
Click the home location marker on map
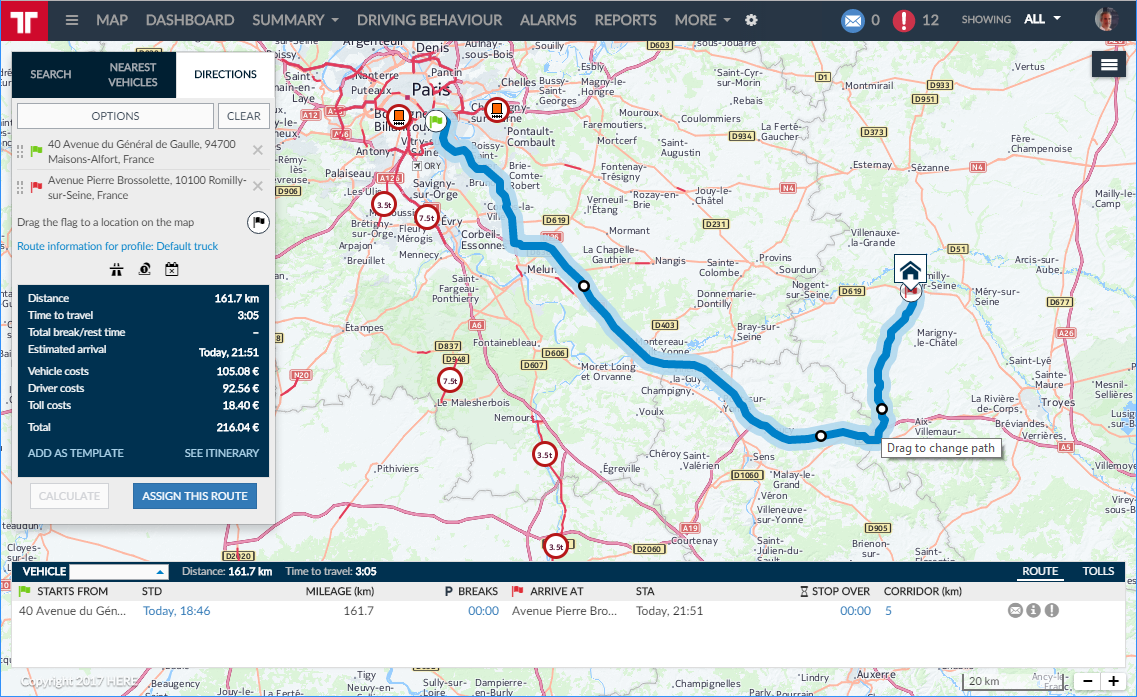click(x=910, y=270)
